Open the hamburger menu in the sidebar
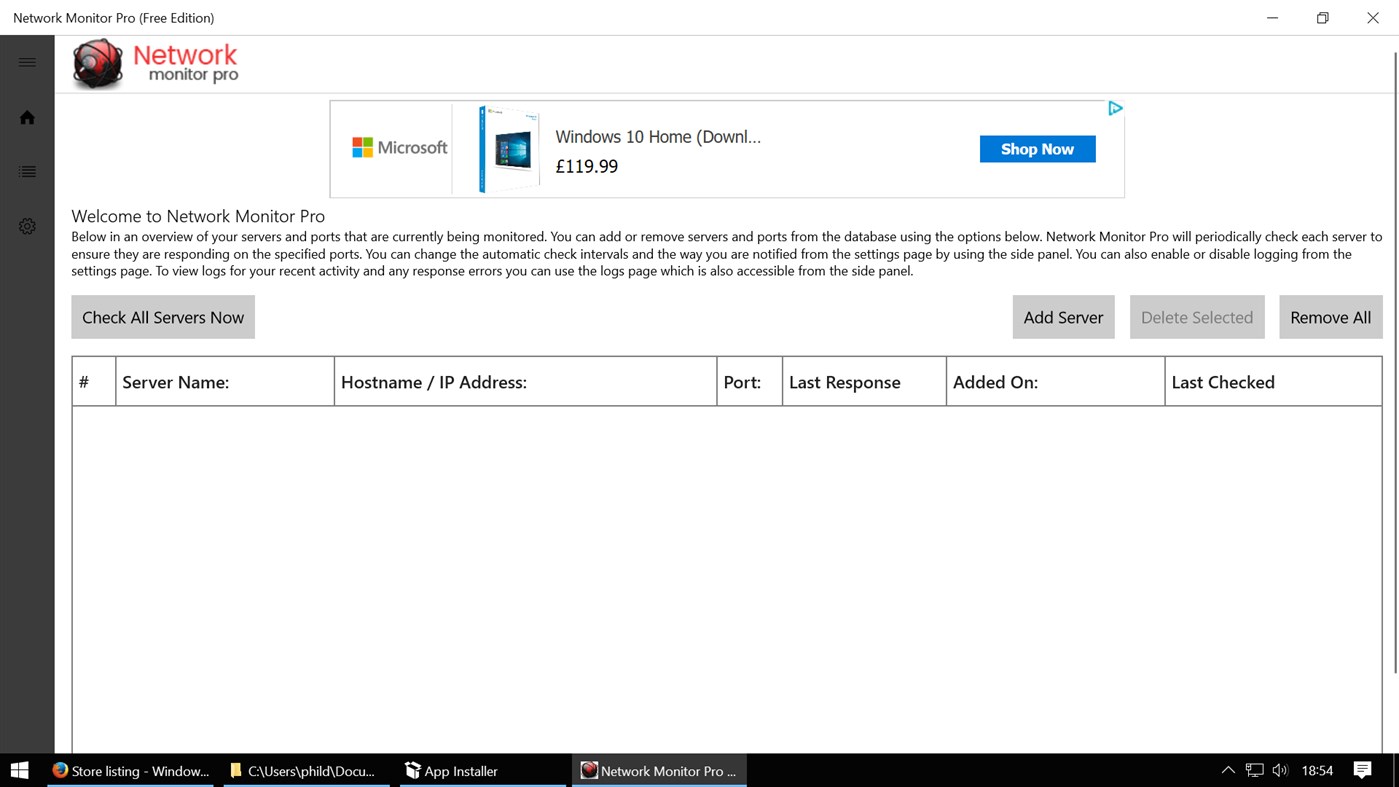The width and height of the screenshot is (1399, 787). pyautogui.click(x=26, y=61)
